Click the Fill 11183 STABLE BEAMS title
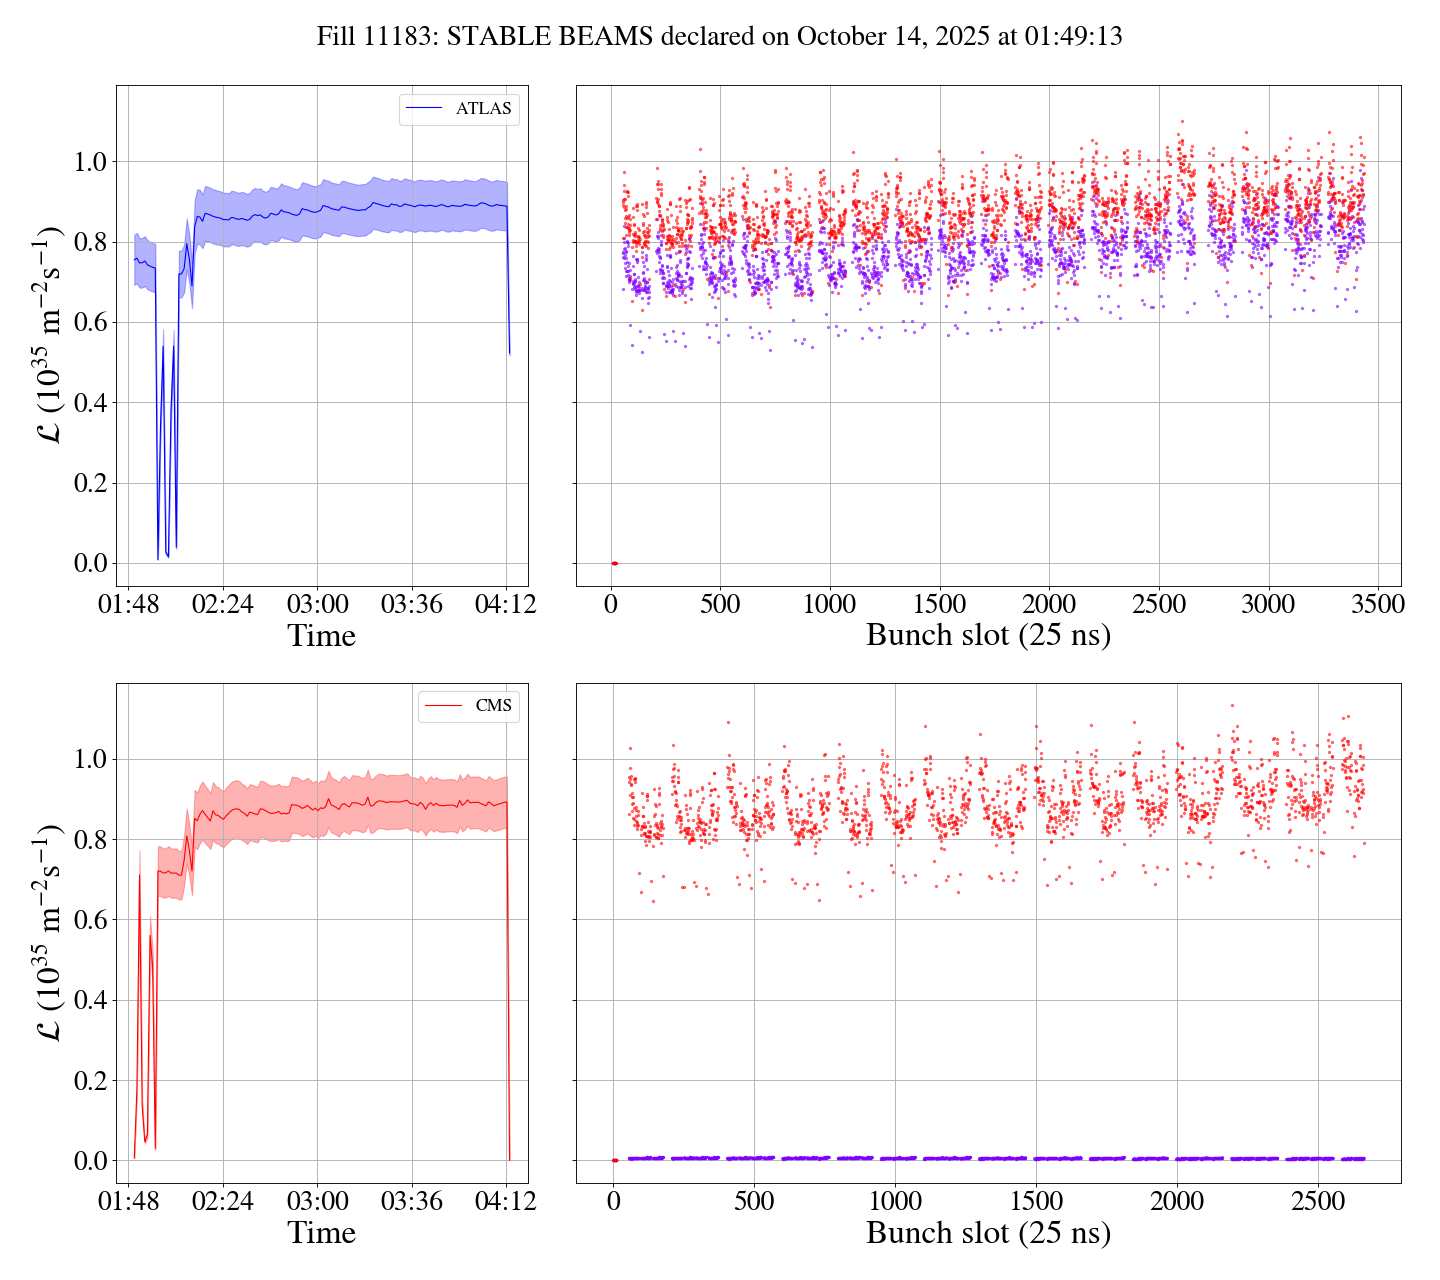 (719, 37)
